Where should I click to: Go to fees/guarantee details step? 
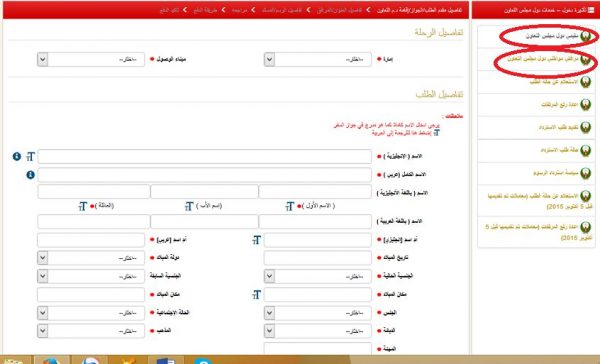[x=282, y=10]
